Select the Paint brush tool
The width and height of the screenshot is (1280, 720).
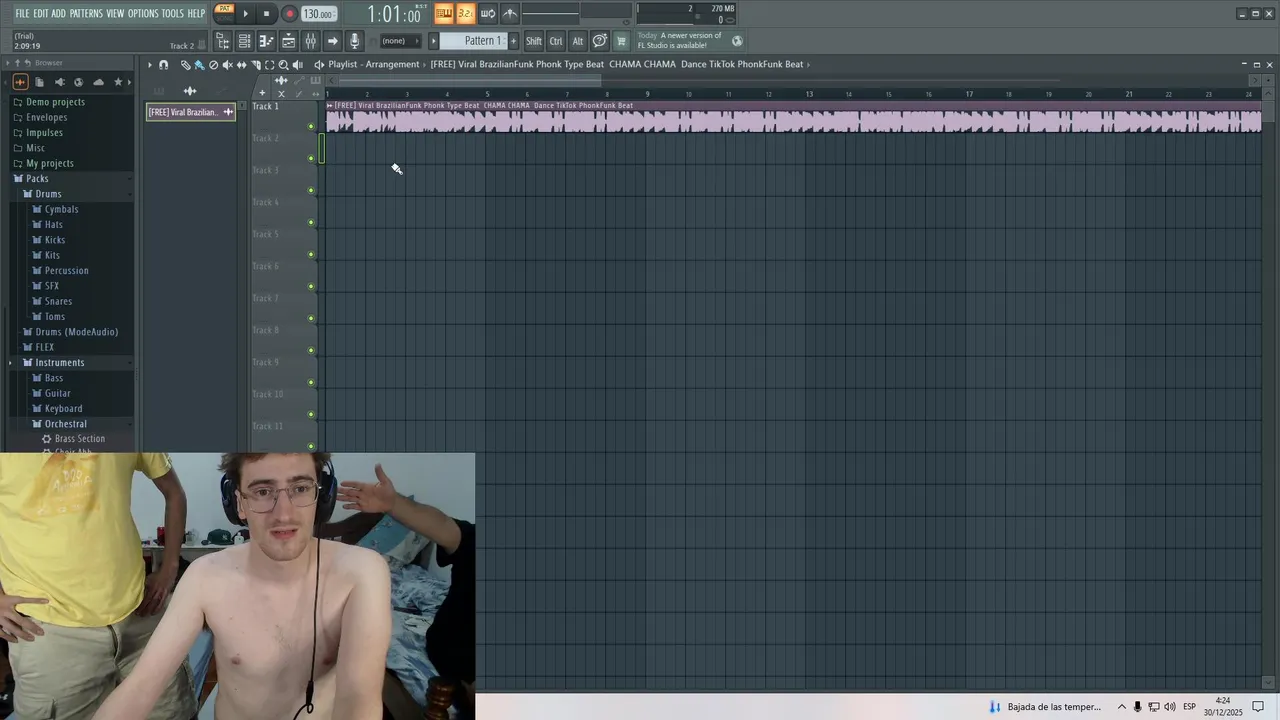(x=199, y=65)
